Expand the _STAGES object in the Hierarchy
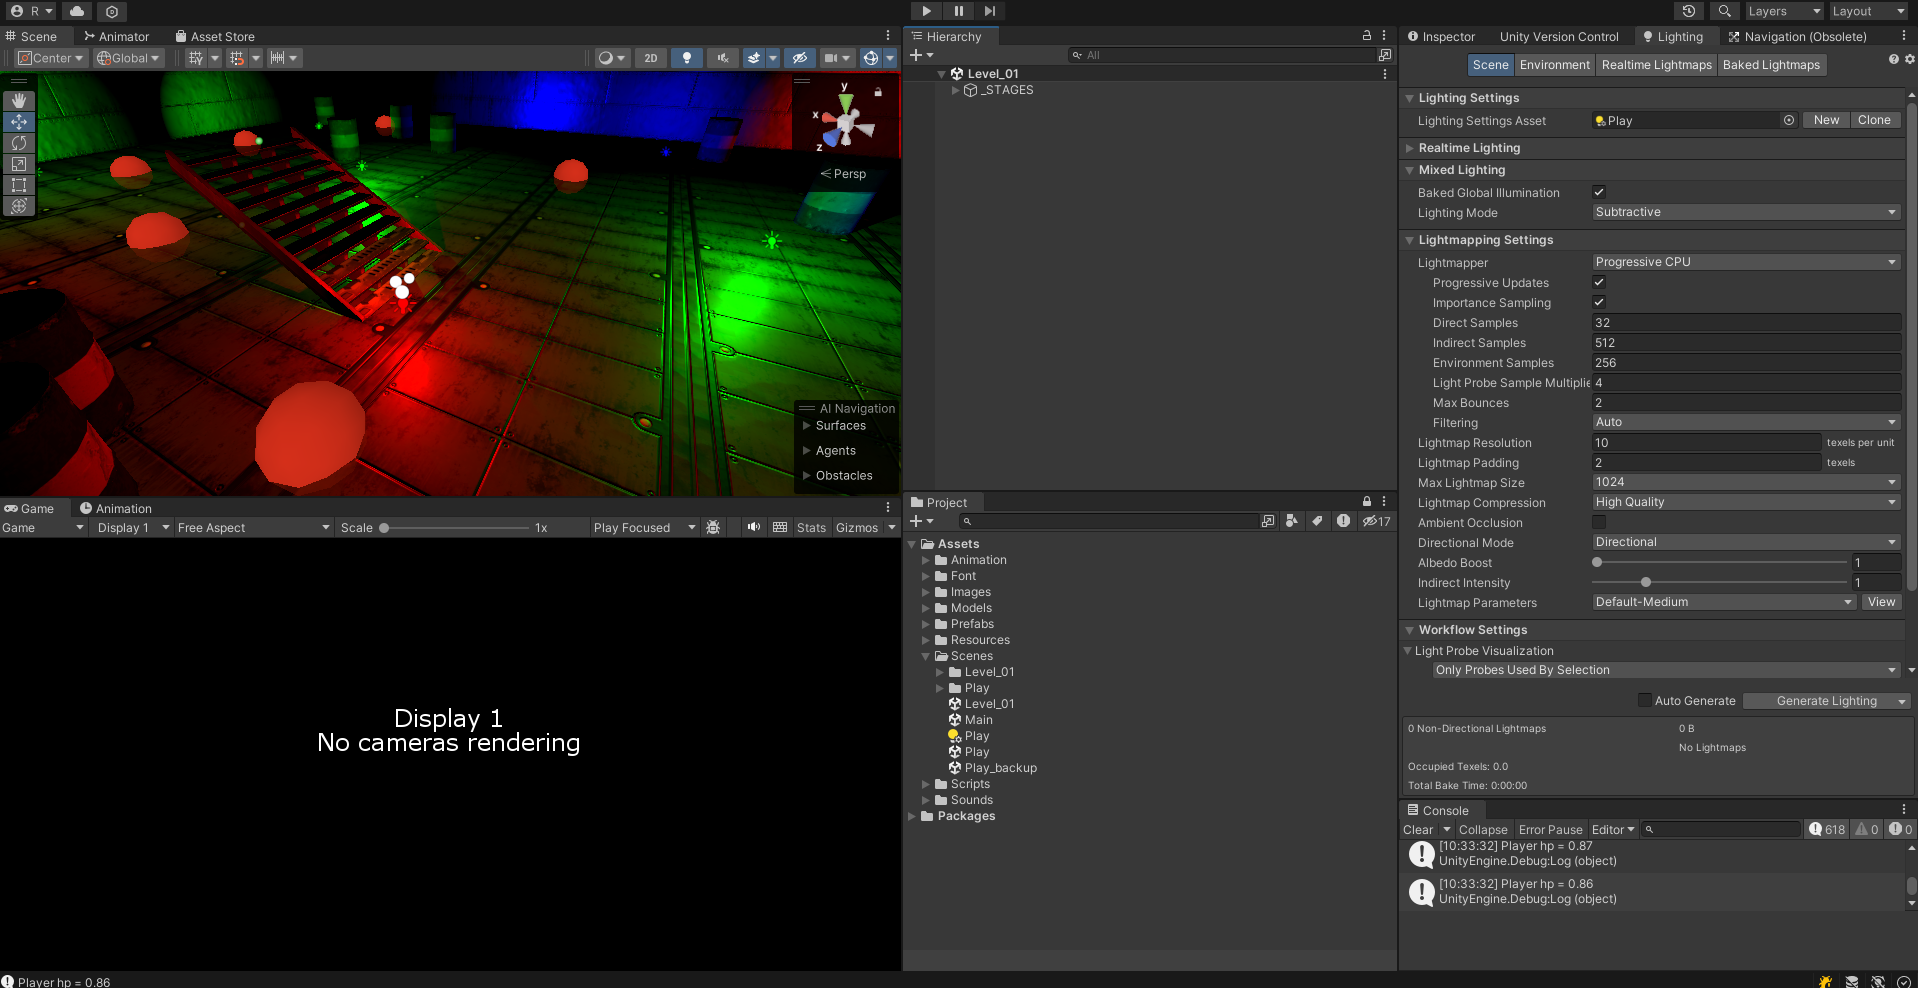The image size is (1918, 988). coord(956,90)
